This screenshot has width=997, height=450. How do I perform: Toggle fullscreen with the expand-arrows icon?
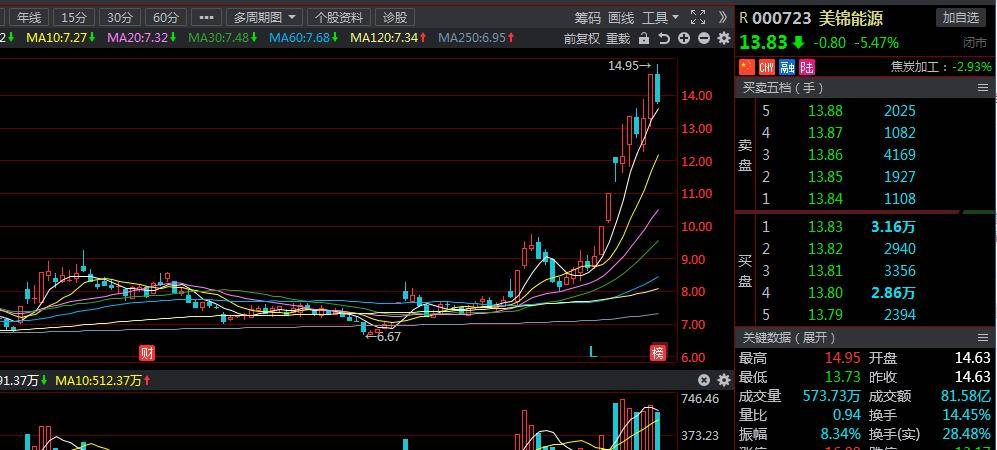click(x=698, y=17)
